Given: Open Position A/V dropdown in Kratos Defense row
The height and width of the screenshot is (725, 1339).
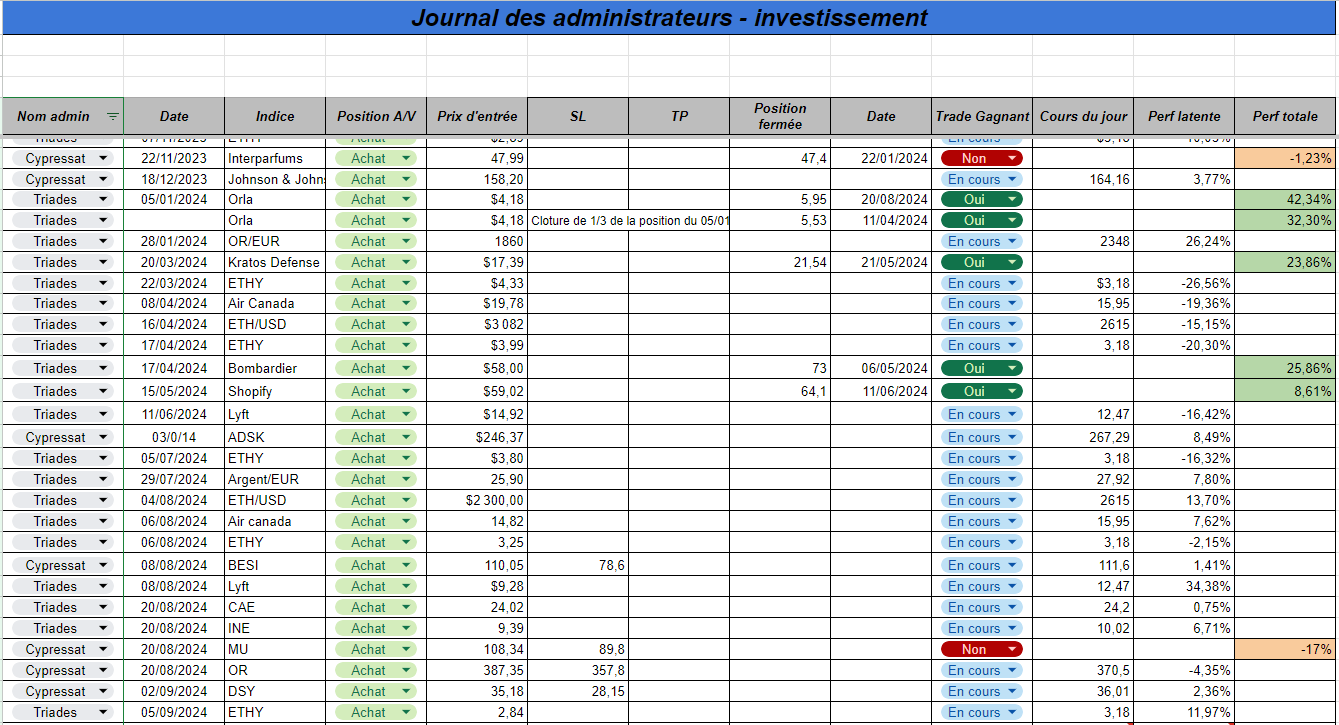Looking at the screenshot, I should [406, 262].
